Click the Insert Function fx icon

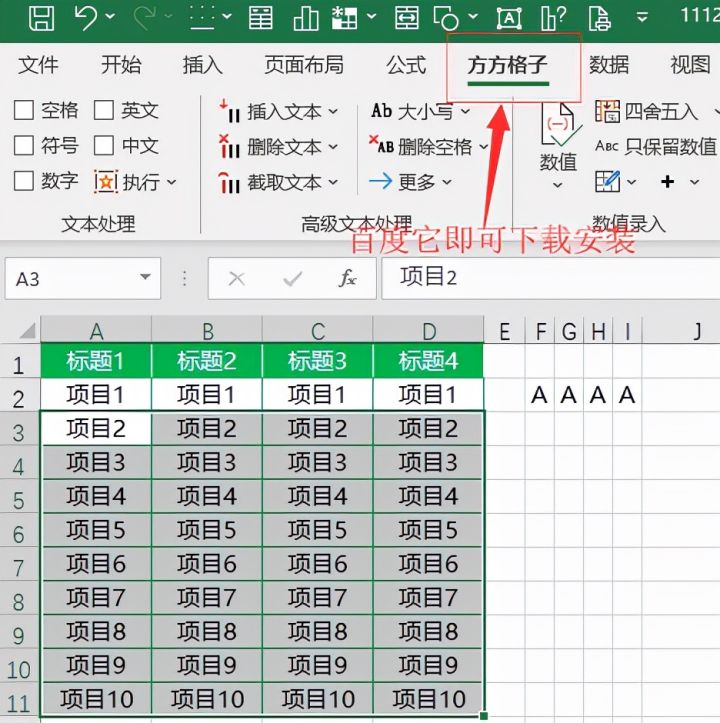[x=347, y=278]
